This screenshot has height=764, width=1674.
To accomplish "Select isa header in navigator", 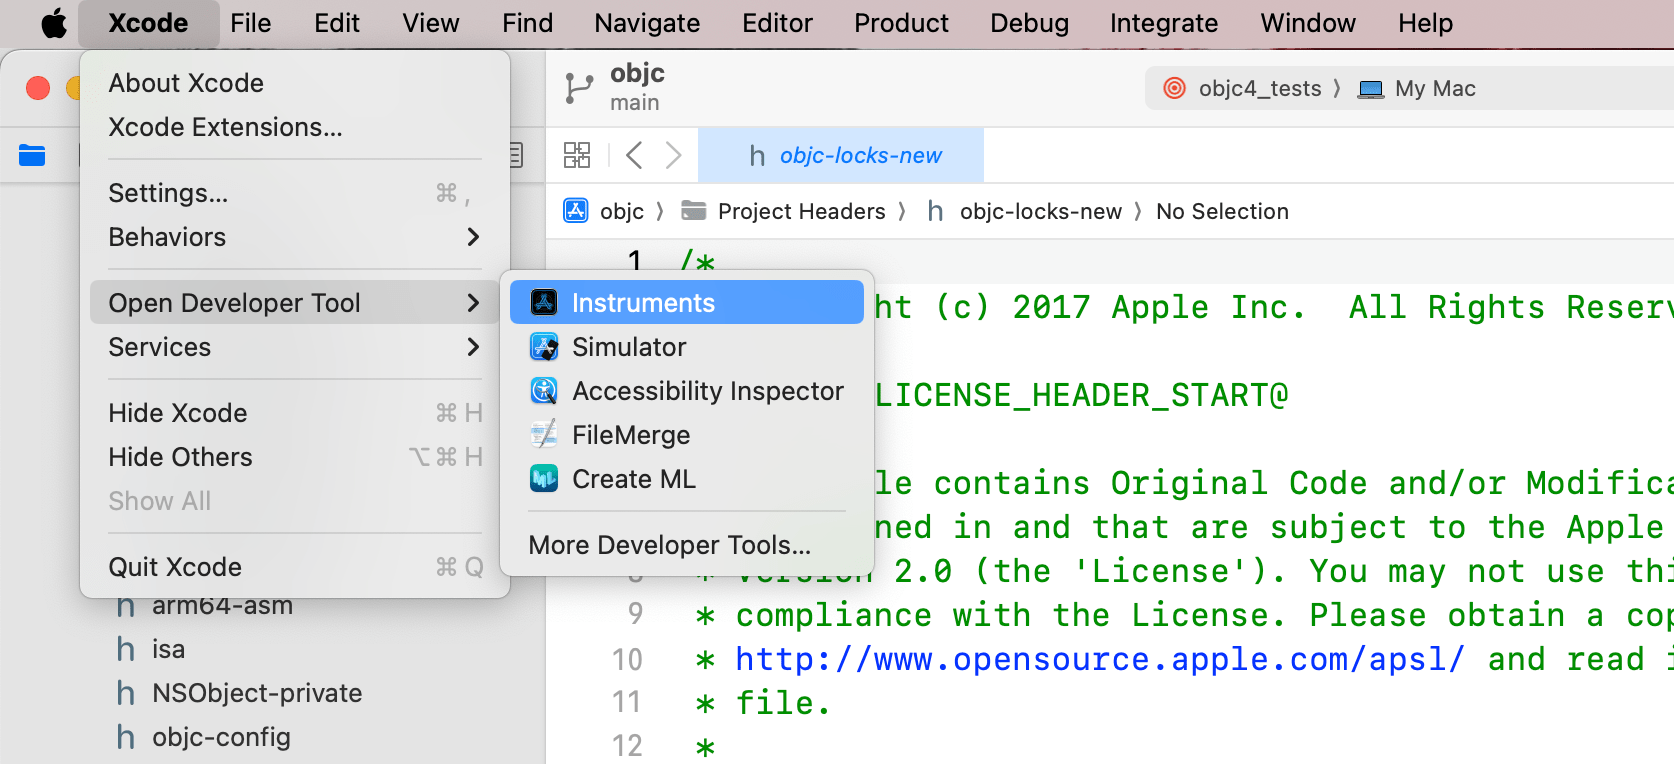I will (168, 649).
